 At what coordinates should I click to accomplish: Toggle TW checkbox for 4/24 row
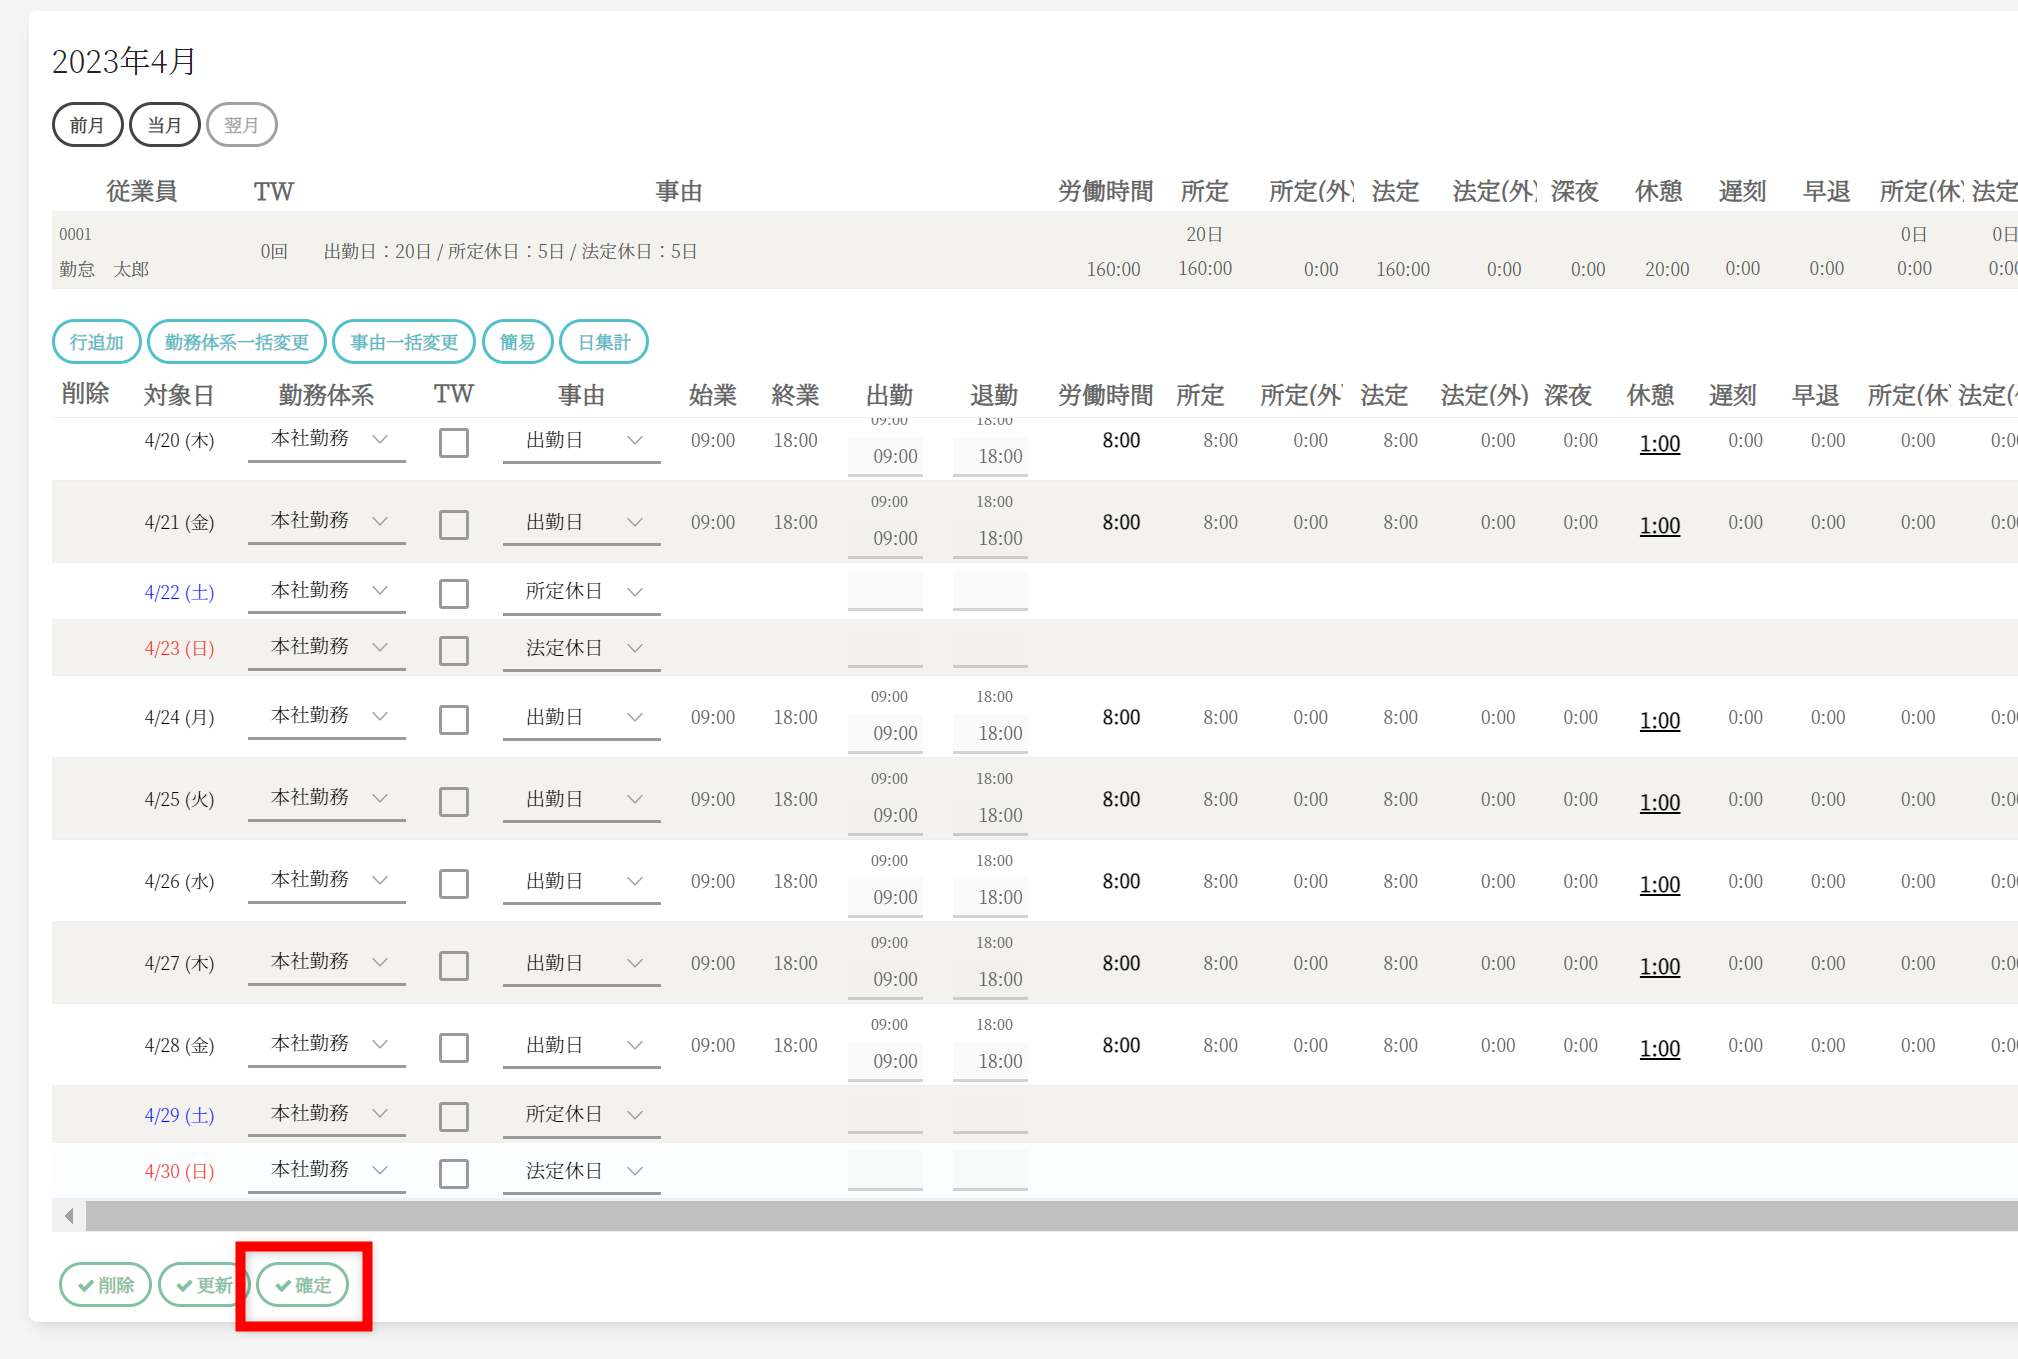tap(454, 719)
